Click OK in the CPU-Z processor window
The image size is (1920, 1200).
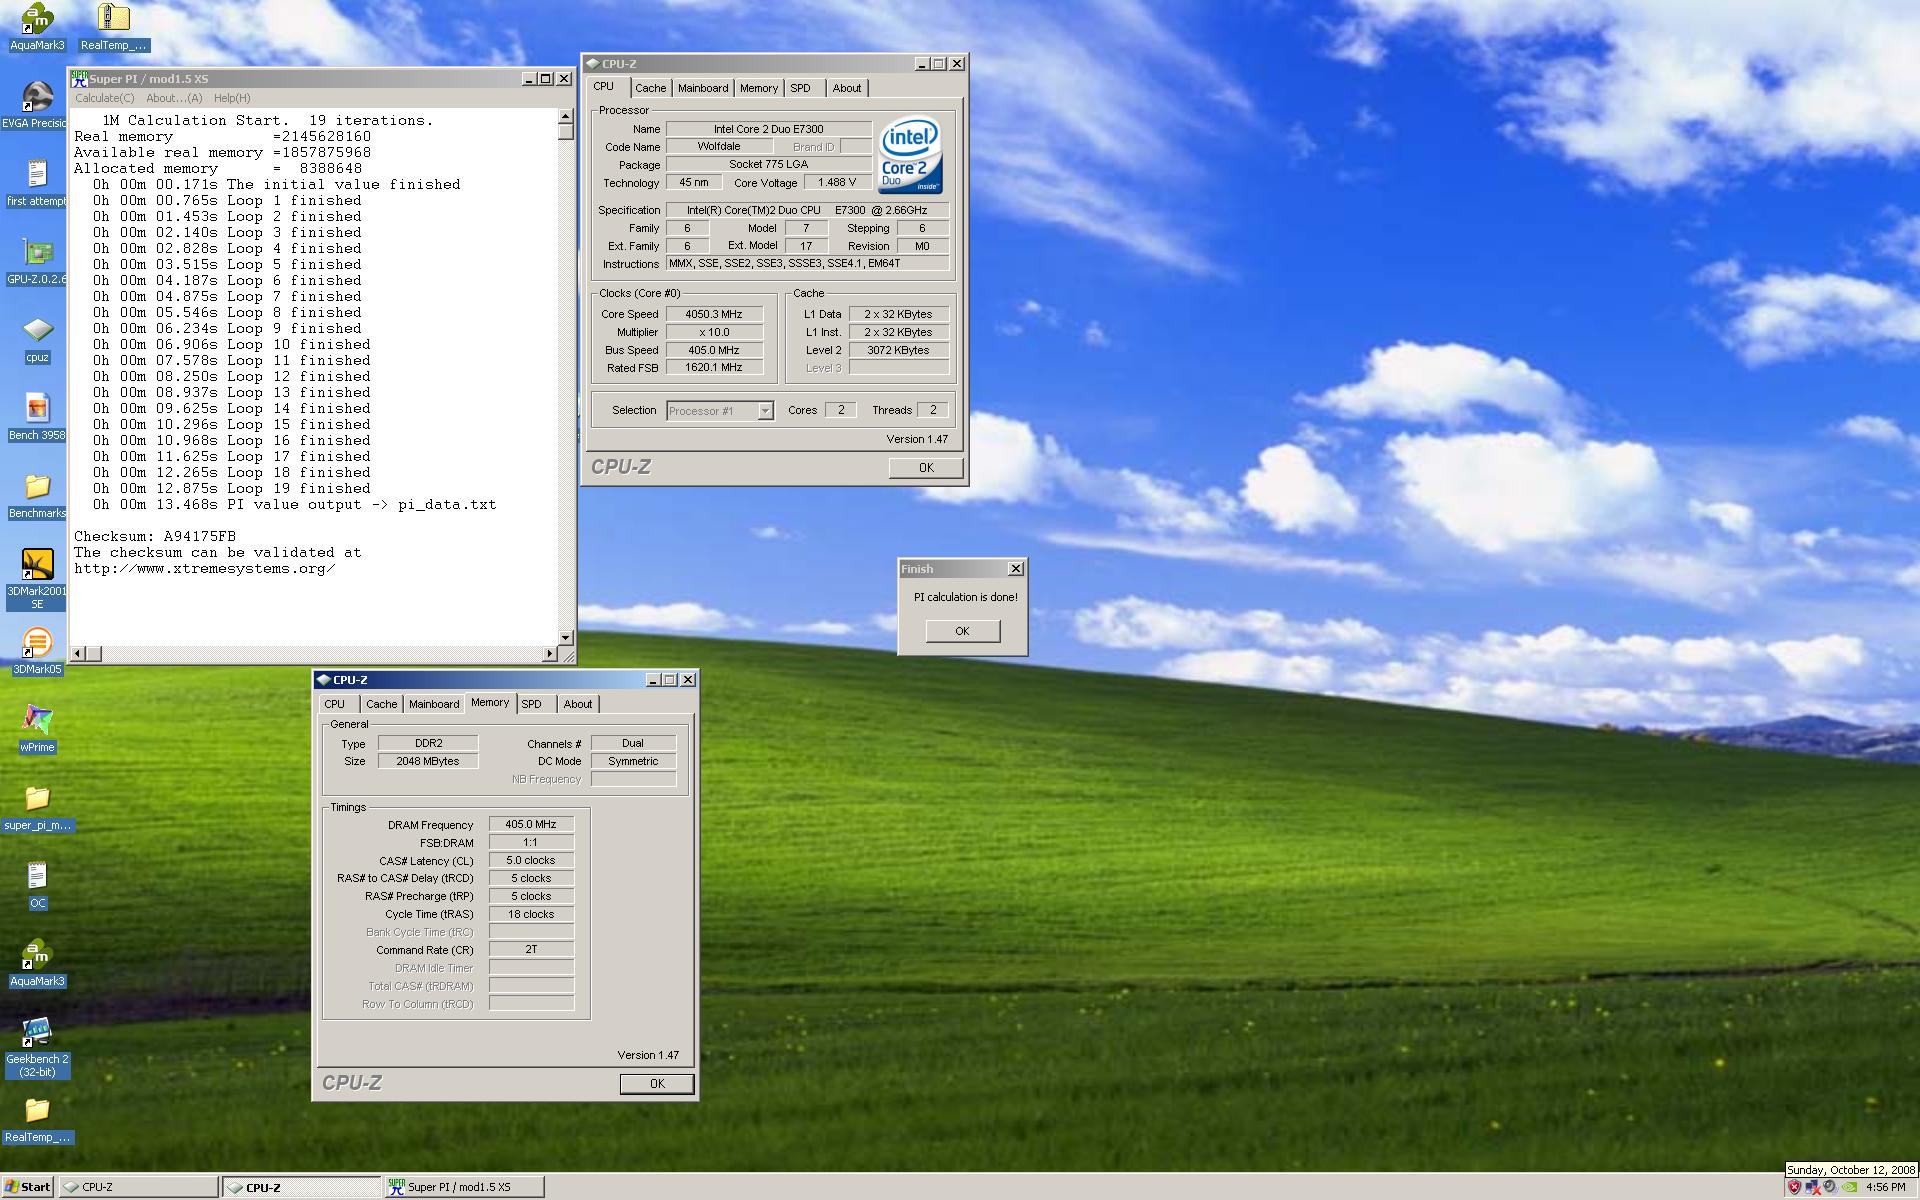coord(926,468)
